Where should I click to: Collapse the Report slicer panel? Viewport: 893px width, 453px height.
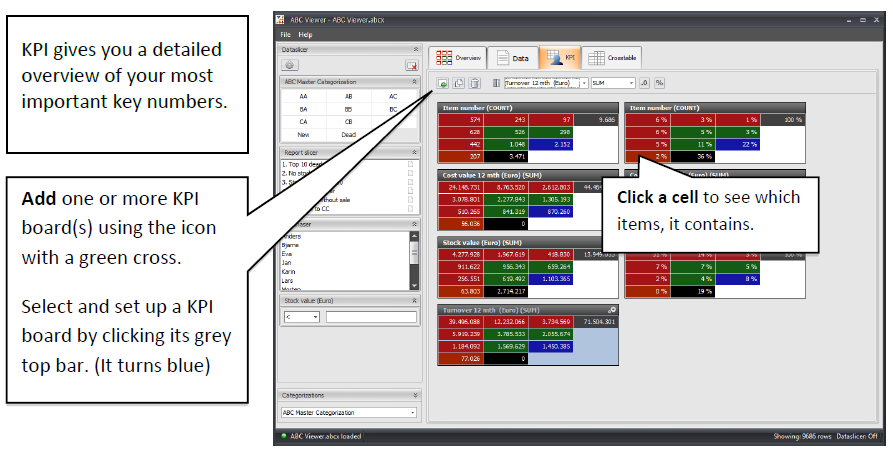[x=415, y=153]
